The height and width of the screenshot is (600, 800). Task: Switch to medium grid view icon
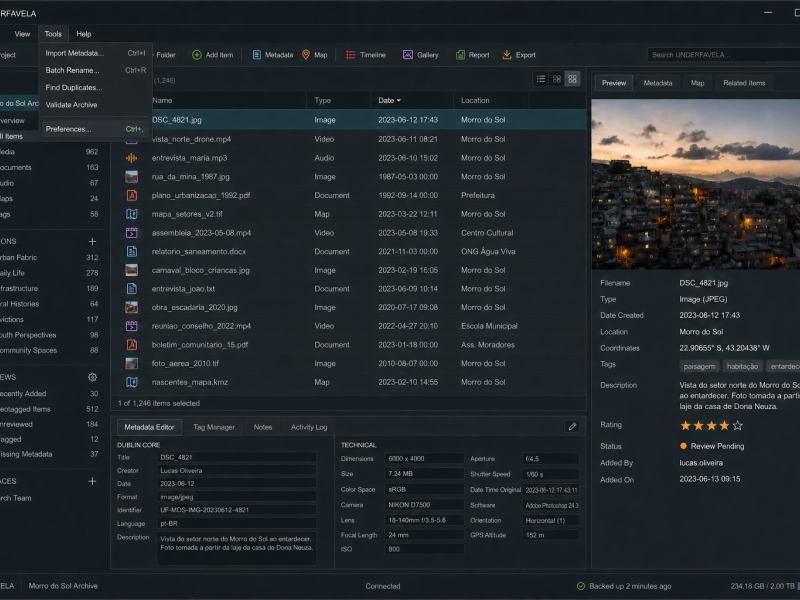pos(557,79)
